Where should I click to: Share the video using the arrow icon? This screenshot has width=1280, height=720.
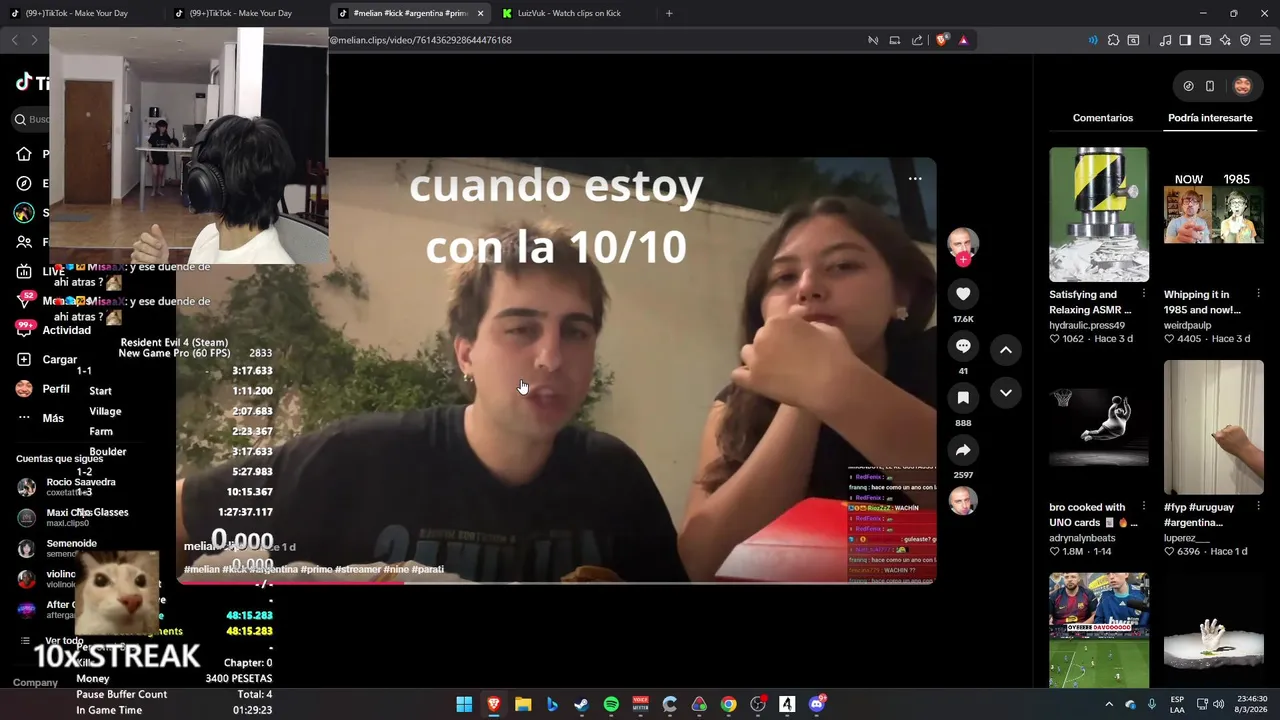963,450
